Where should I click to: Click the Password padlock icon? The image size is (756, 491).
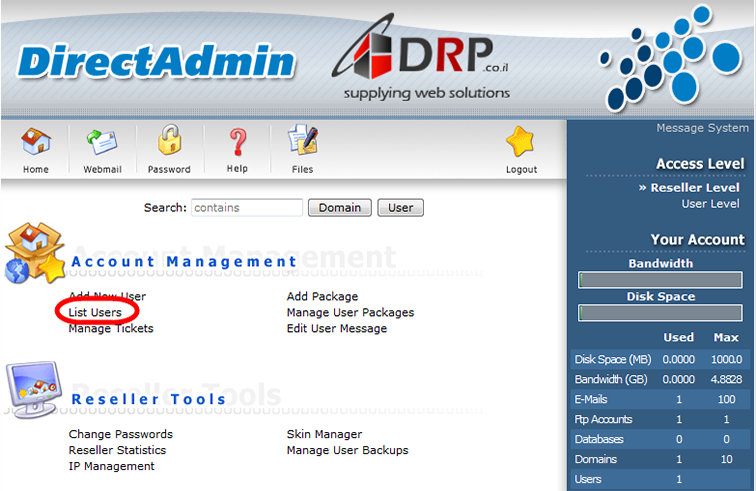click(169, 143)
